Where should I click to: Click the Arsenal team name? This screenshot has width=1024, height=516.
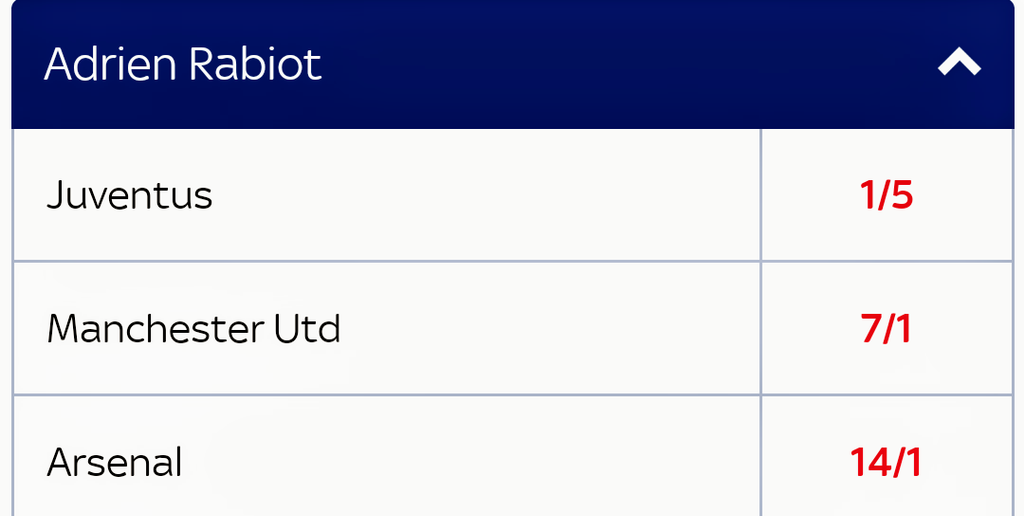[115, 463]
